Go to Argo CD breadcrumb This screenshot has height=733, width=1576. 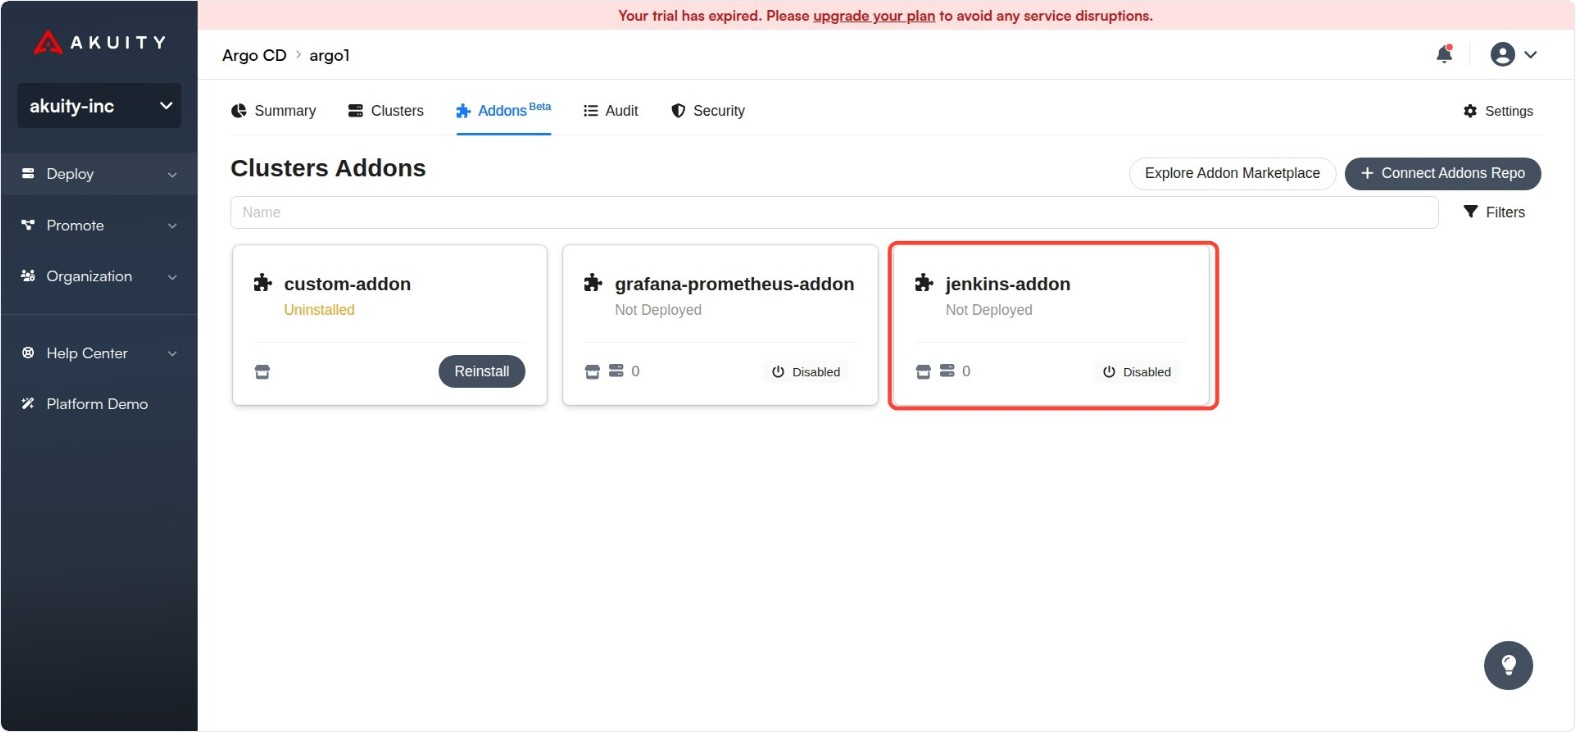(x=254, y=55)
